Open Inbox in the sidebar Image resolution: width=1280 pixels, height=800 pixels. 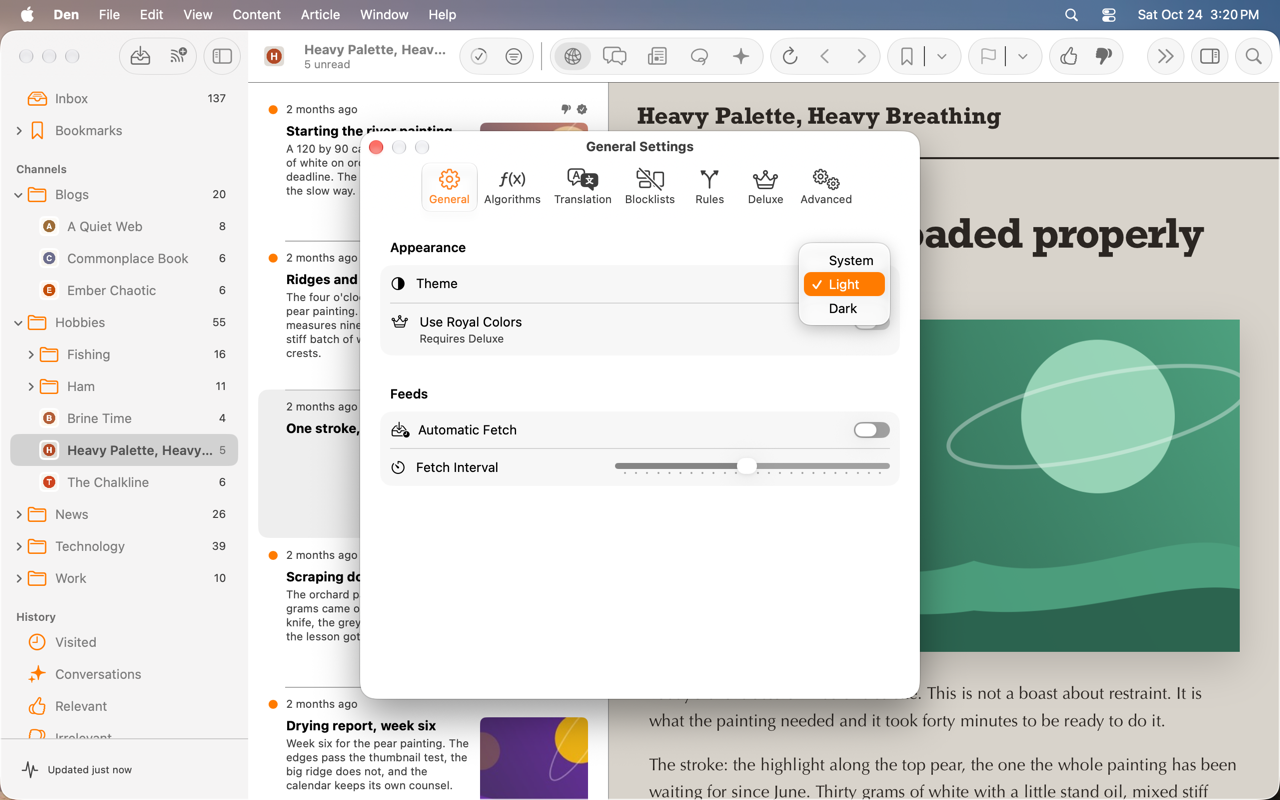[124, 99]
